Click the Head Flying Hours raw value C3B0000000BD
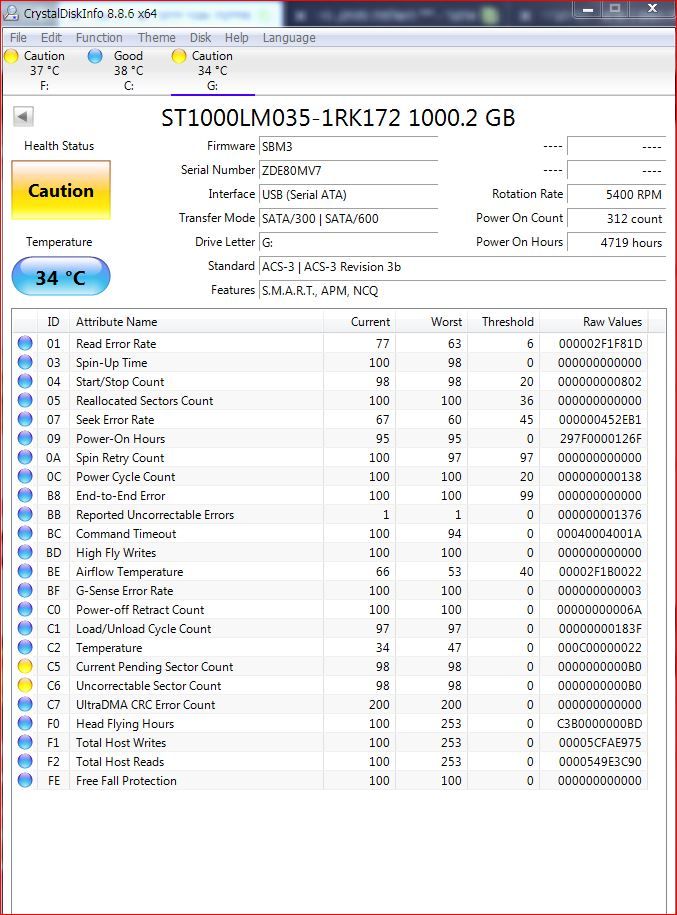The height and width of the screenshot is (915, 677). click(x=599, y=724)
